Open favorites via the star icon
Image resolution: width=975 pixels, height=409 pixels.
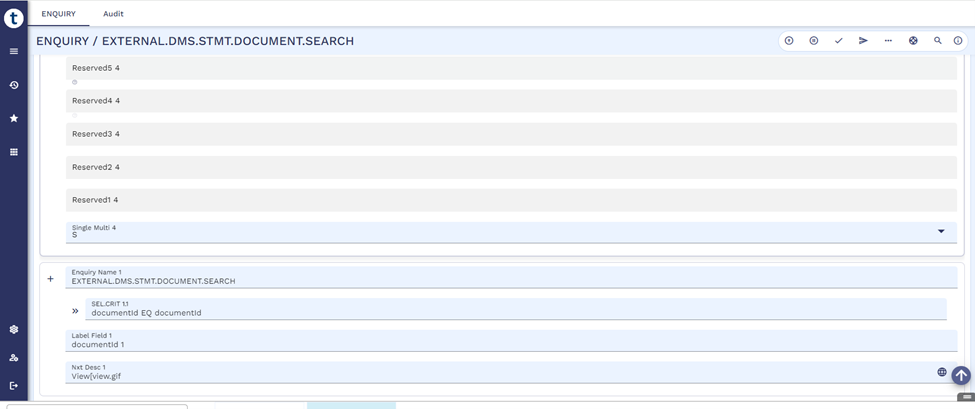click(x=14, y=118)
